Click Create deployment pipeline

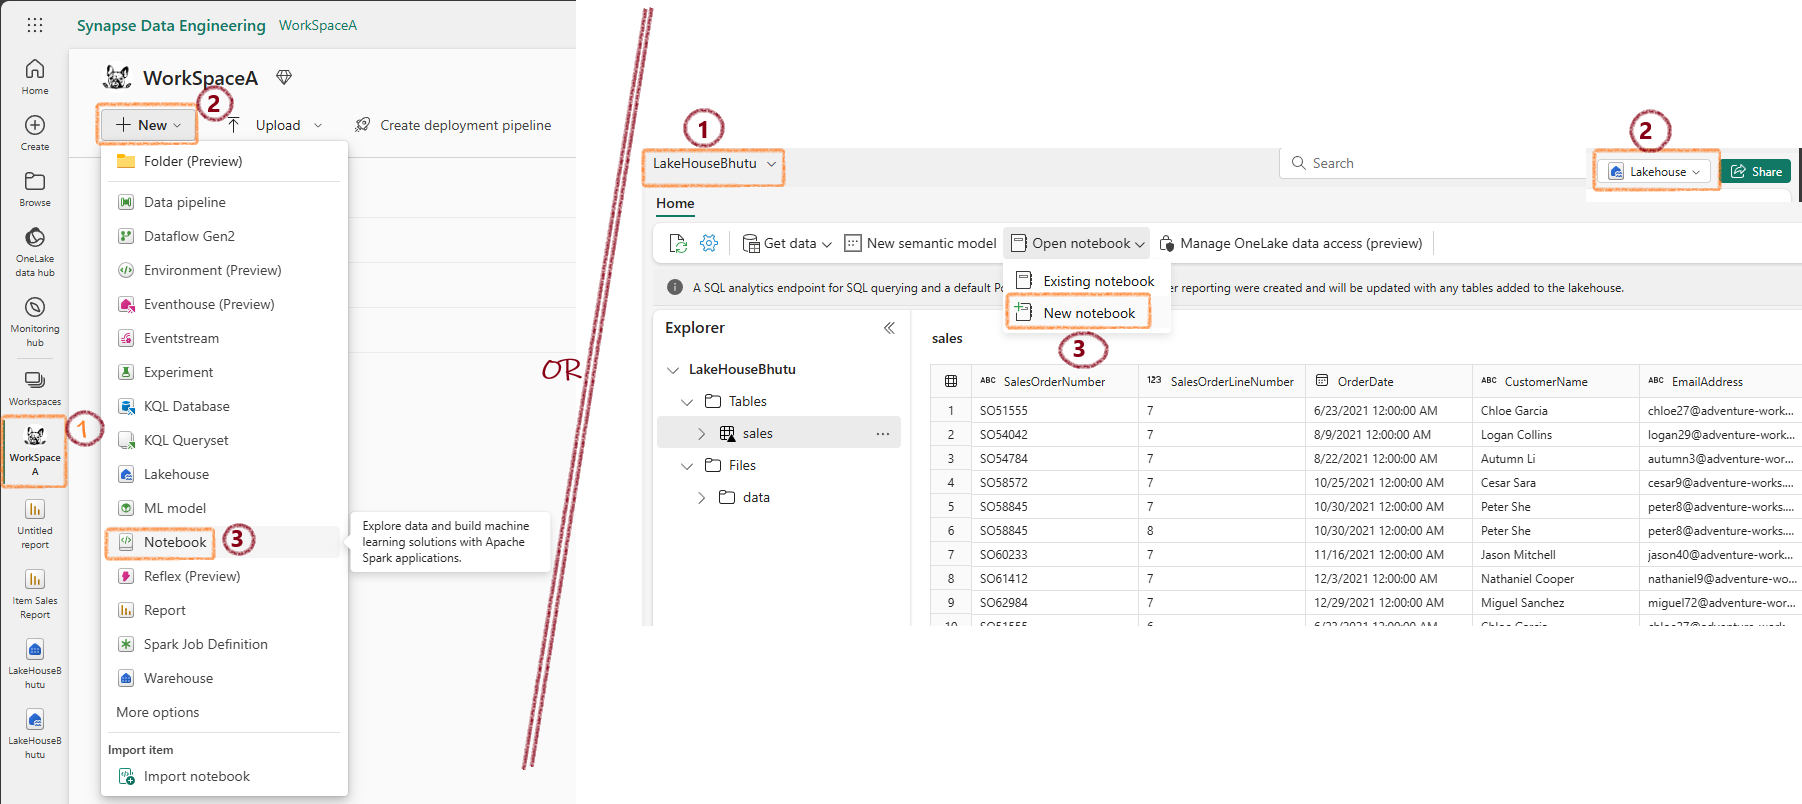(453, 125)
